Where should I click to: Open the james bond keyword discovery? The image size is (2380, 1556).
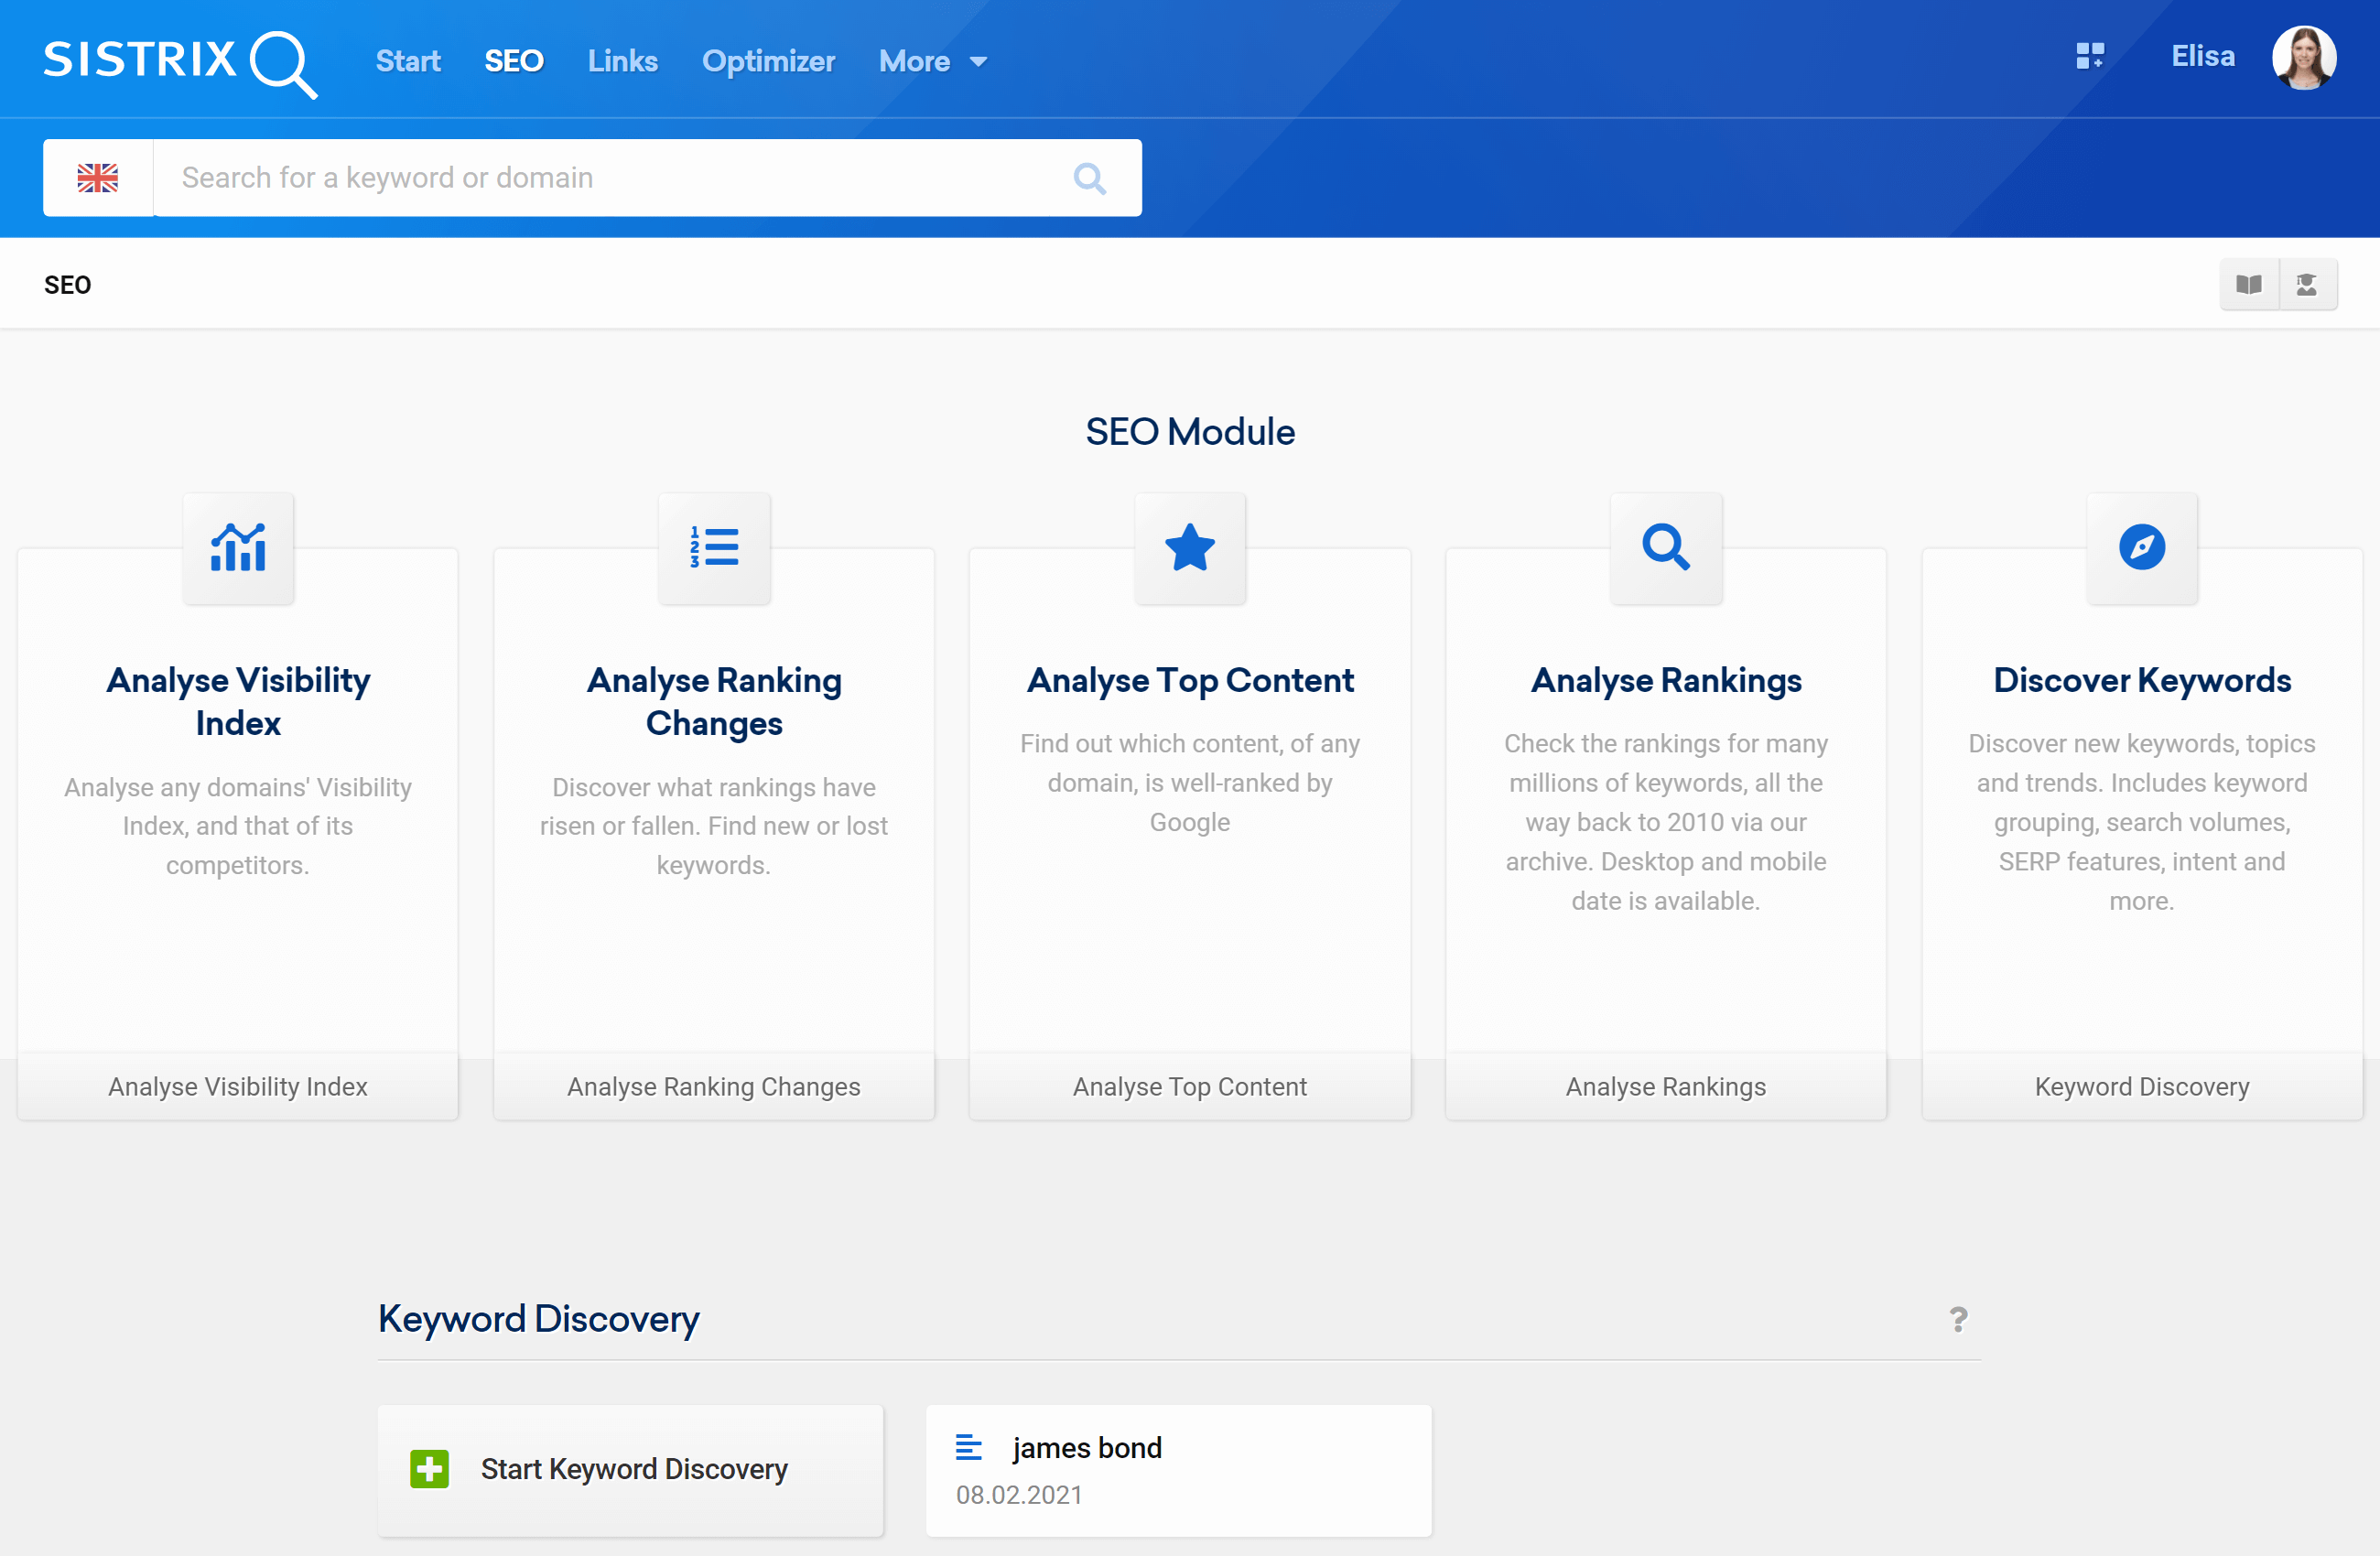pos(1086,1447)
